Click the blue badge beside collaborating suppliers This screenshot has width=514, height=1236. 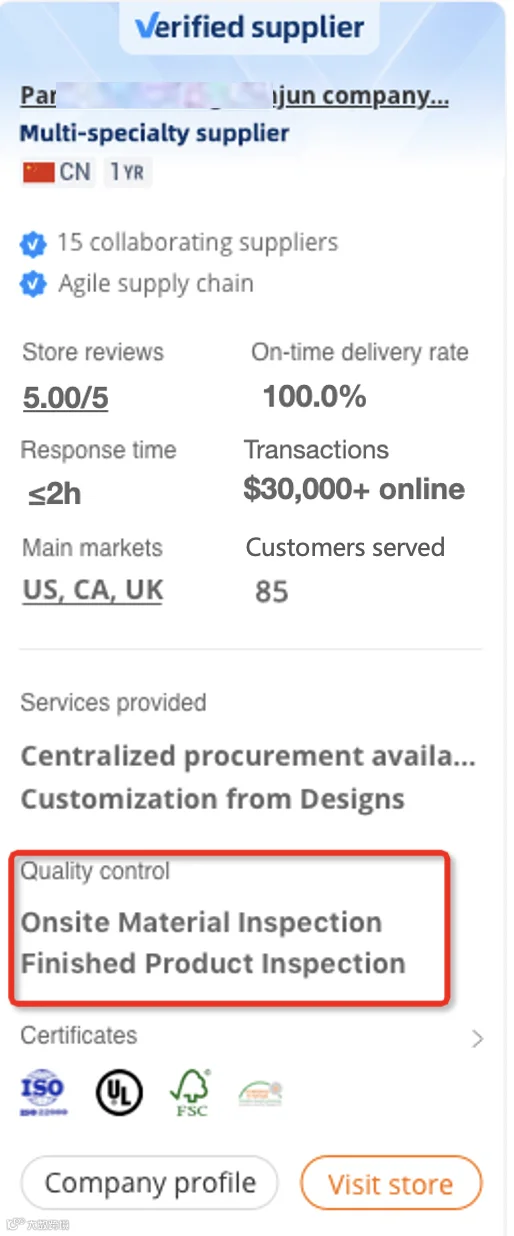pyautogui.click(x=33, y=243)
